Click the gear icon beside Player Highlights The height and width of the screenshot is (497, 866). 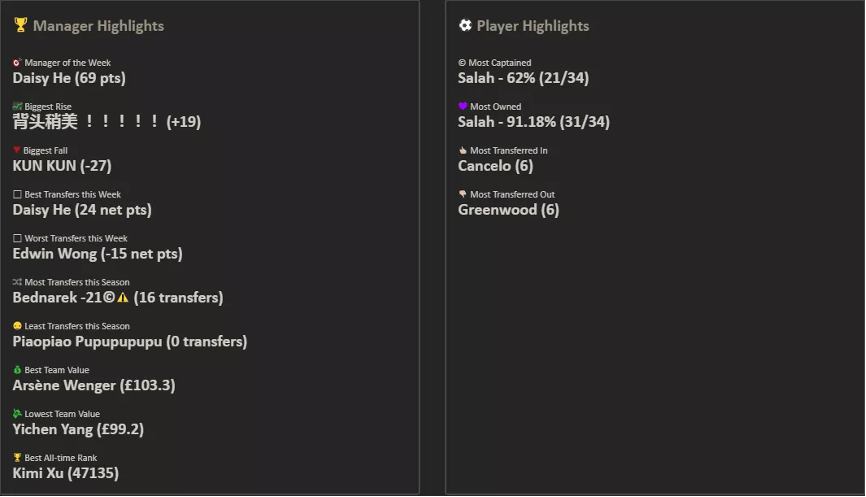[465, 25]
